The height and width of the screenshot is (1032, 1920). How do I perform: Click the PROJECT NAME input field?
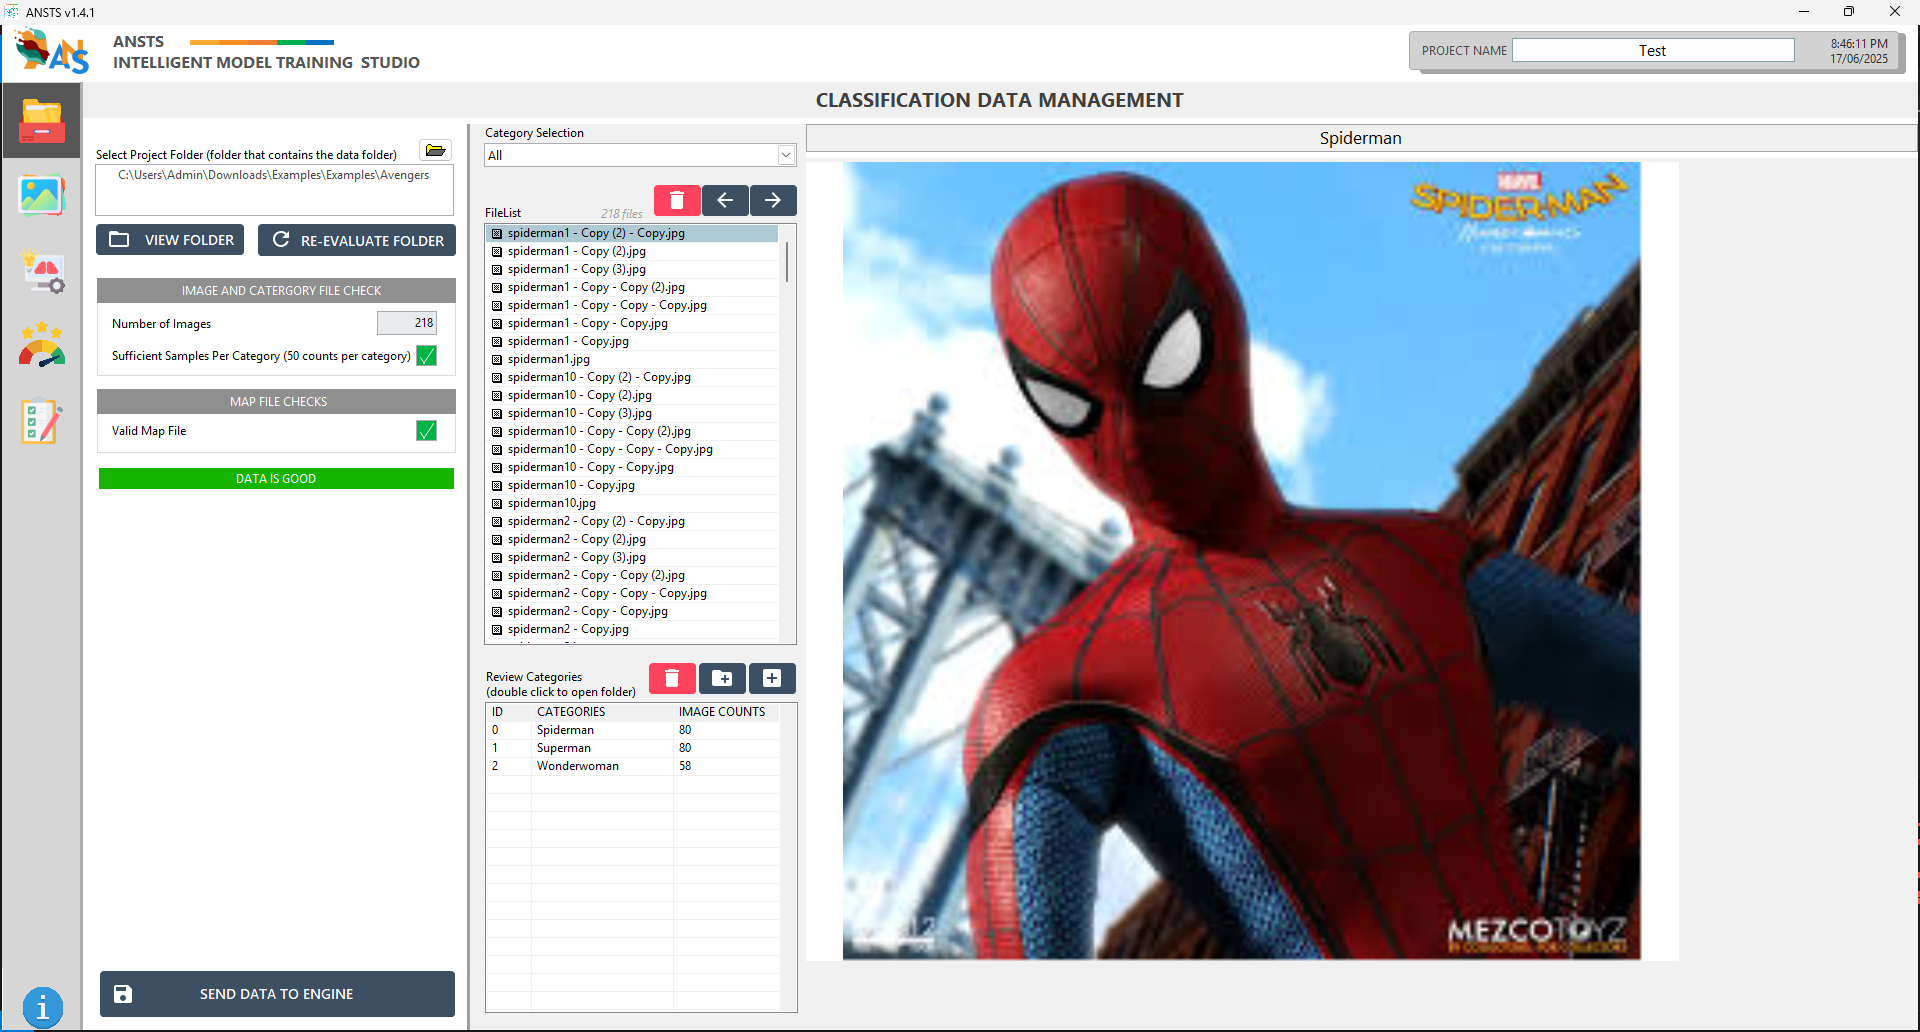[x=1652, y=51]
